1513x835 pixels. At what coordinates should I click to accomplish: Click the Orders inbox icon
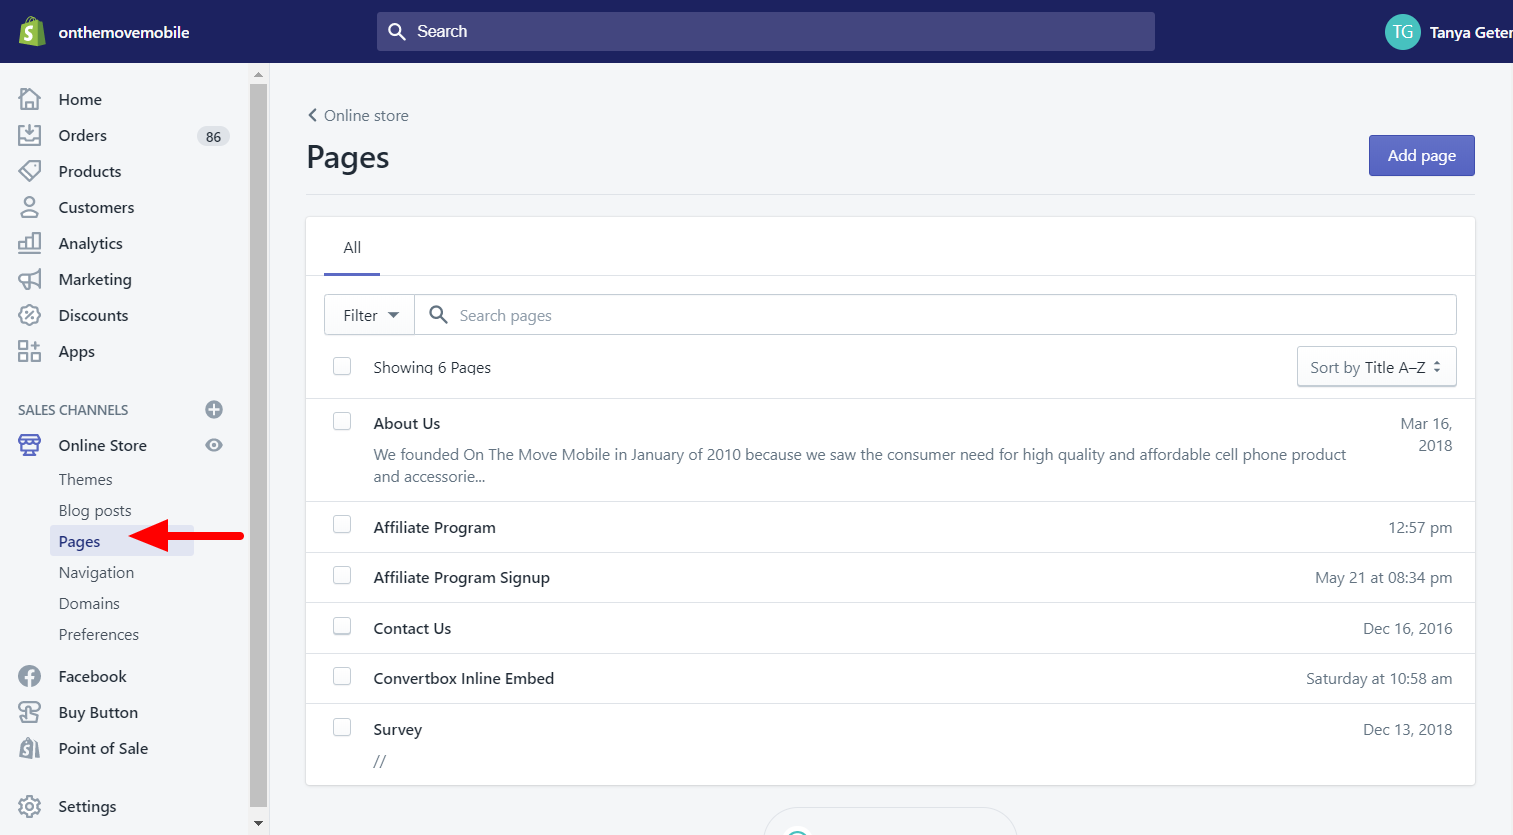pos(30,135)
